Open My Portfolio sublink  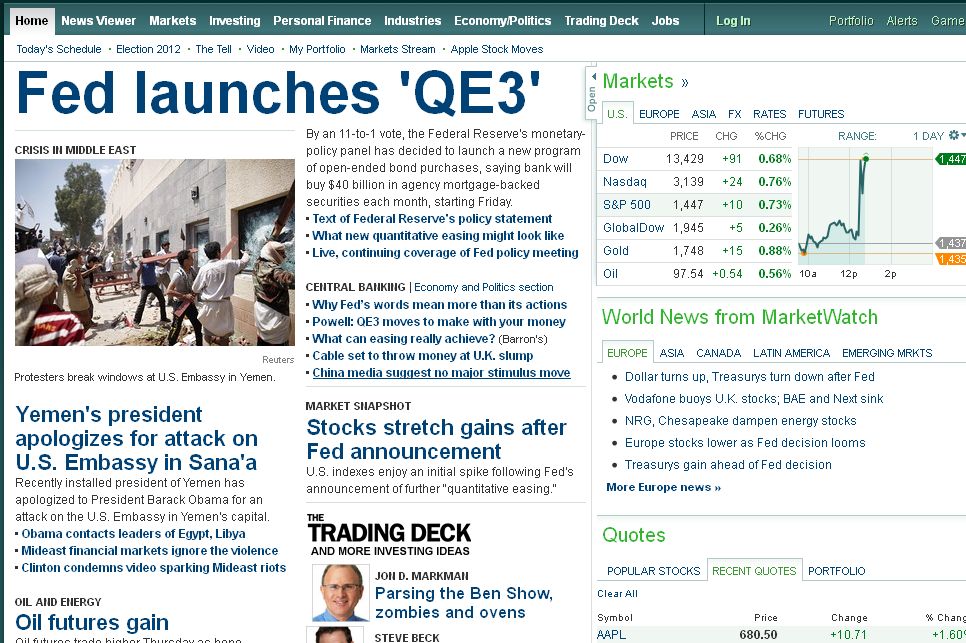click(317, 49)
